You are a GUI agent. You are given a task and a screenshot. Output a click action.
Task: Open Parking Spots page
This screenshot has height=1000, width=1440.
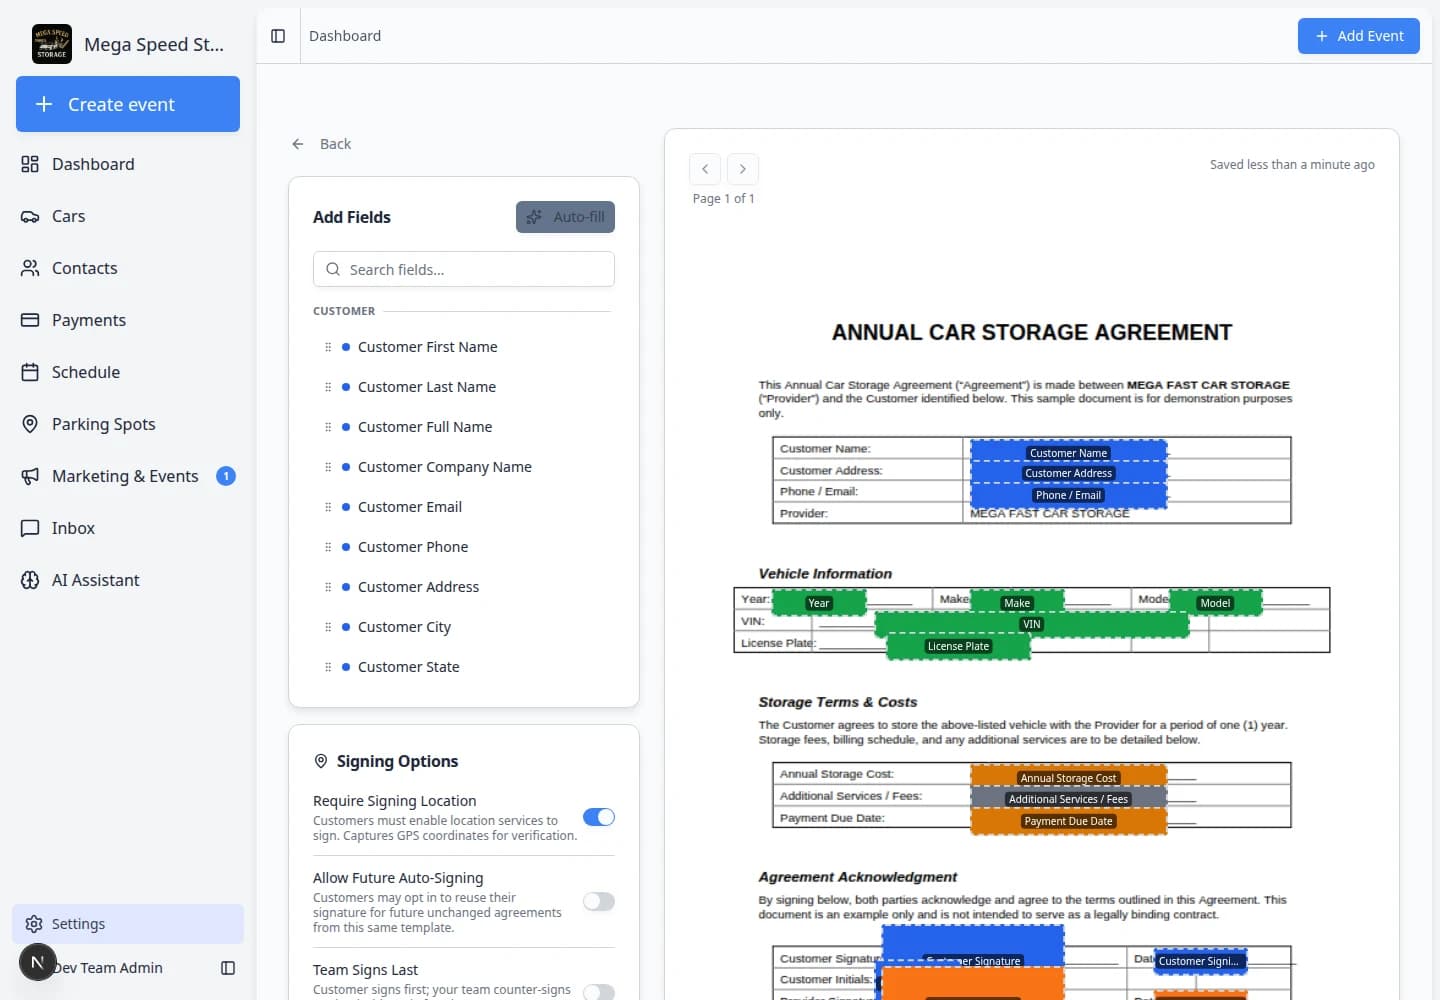pyautogui.click(x=128, y=424)
